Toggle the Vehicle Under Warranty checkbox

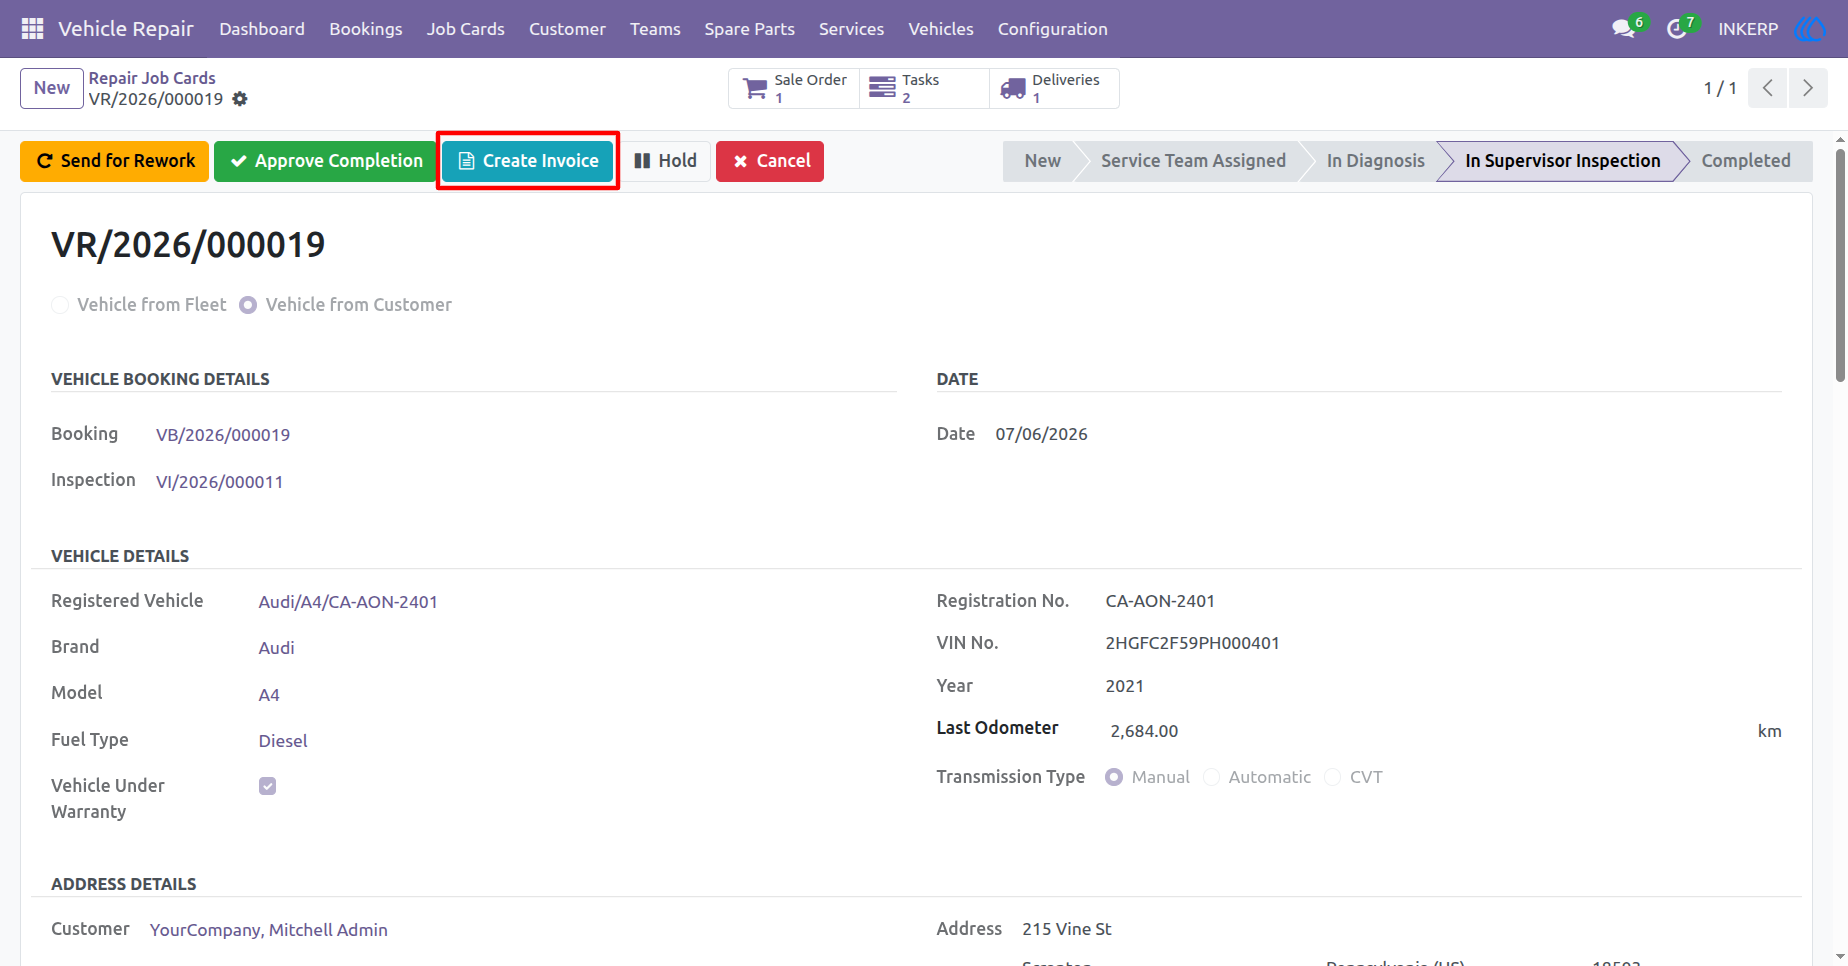(267, 786)
